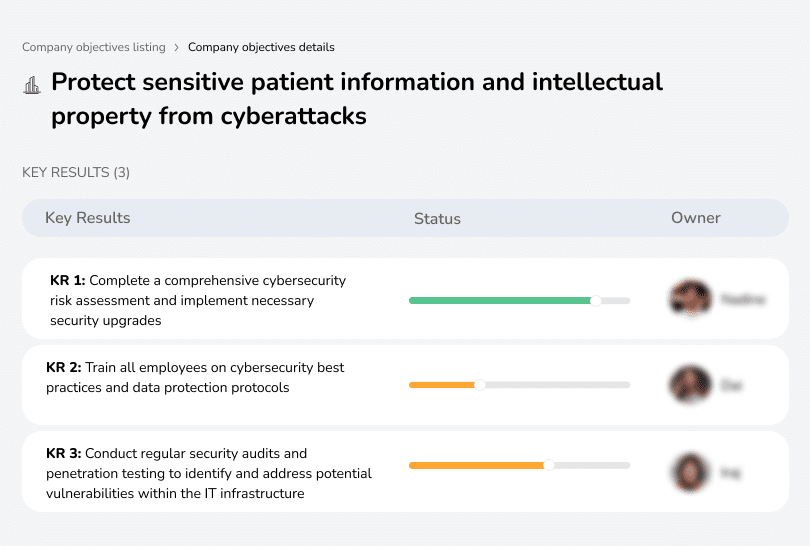
Task: Click the Company objectives details breadcrumb
Action: [261, 47]
